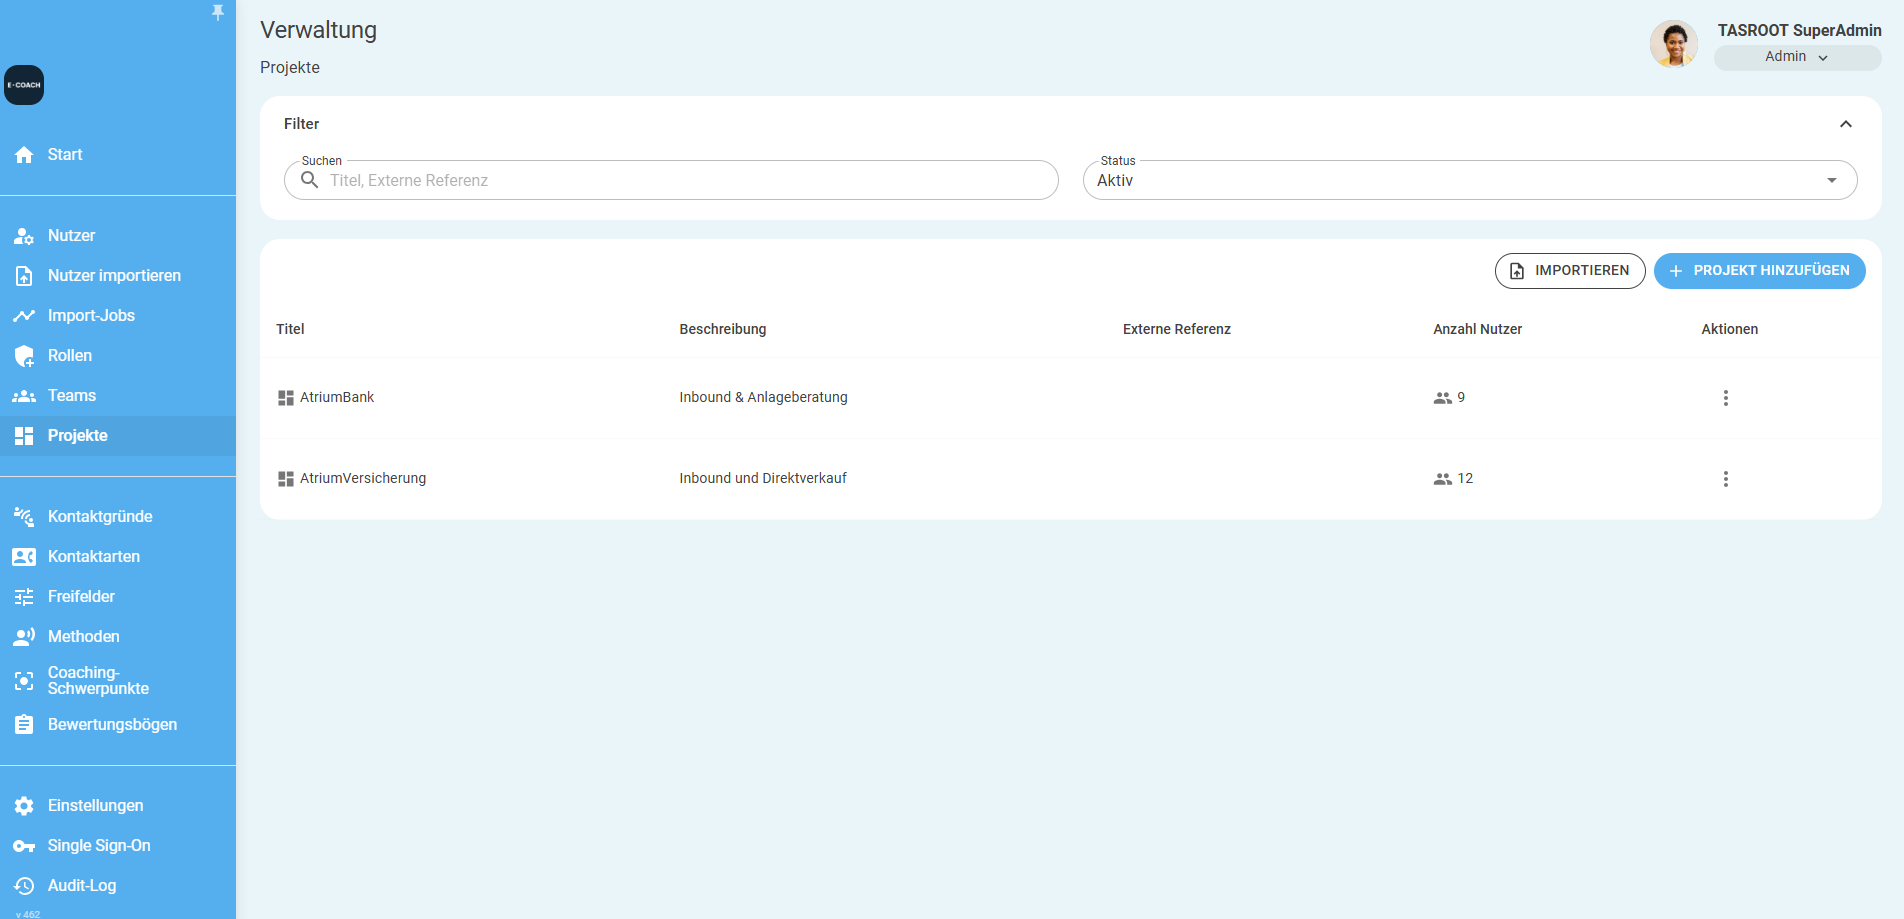Click the user count 12 cell
The width and height of the screenshot is (1904, 919).
pos(1453,479)
